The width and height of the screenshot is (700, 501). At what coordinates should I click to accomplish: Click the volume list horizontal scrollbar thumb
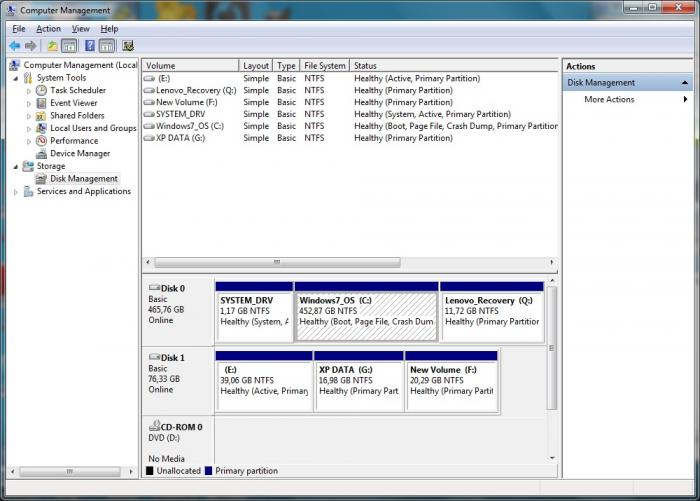coord(277,262)
